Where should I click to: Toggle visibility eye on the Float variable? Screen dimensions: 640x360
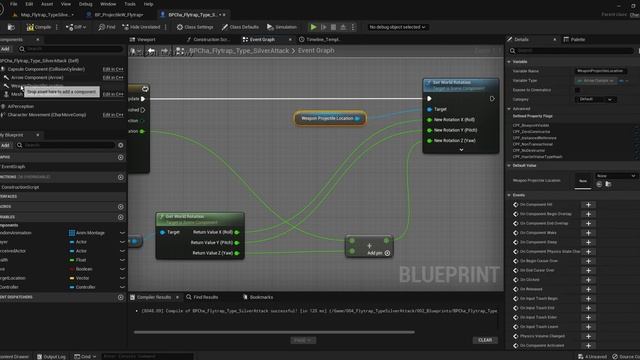tap(122, 260)
